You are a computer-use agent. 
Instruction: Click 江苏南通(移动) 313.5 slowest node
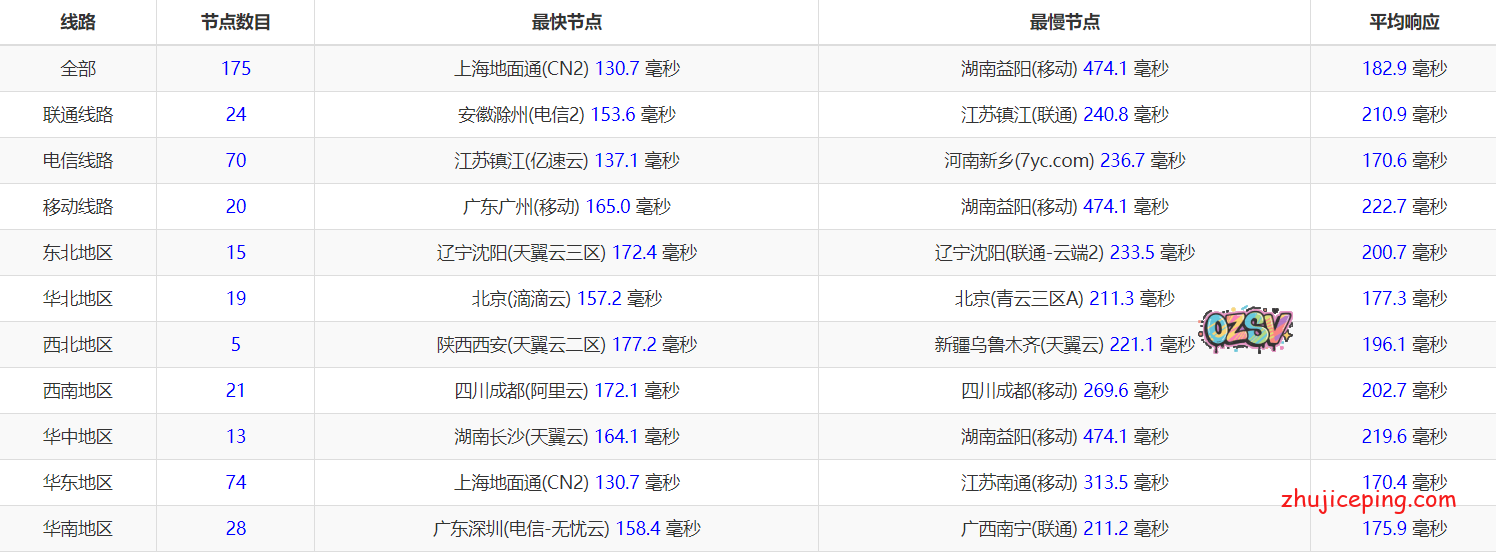pos(1064,483)
